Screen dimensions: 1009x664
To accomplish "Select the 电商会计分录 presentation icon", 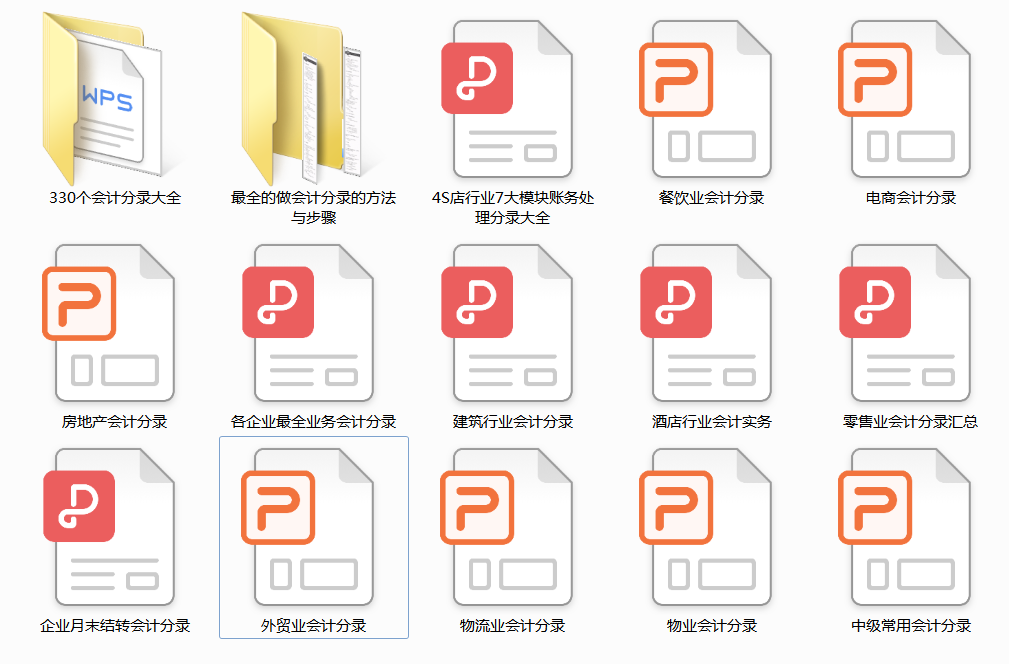I will pos(905,99).
